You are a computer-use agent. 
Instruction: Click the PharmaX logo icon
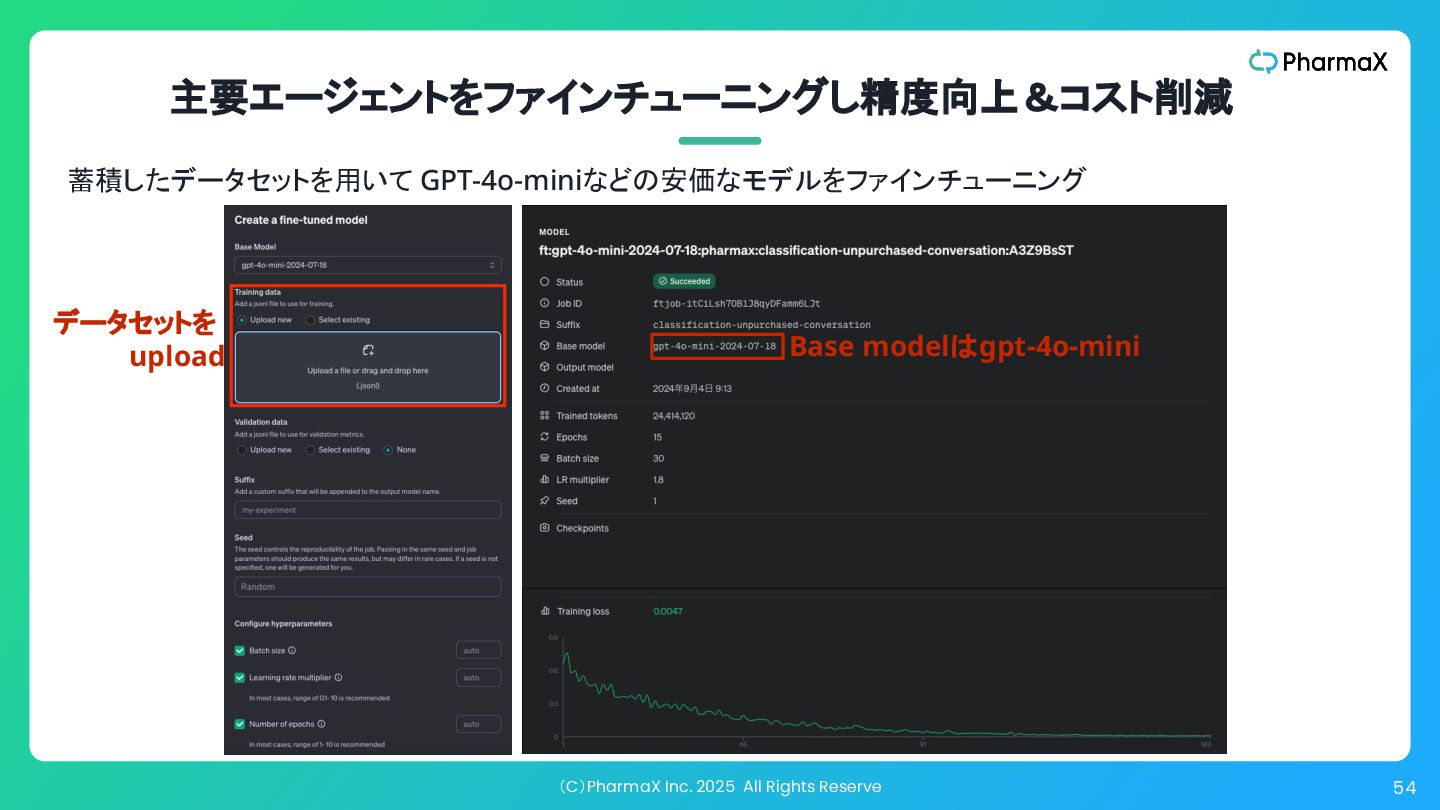pyautogui.click(x=1263, y=62)
